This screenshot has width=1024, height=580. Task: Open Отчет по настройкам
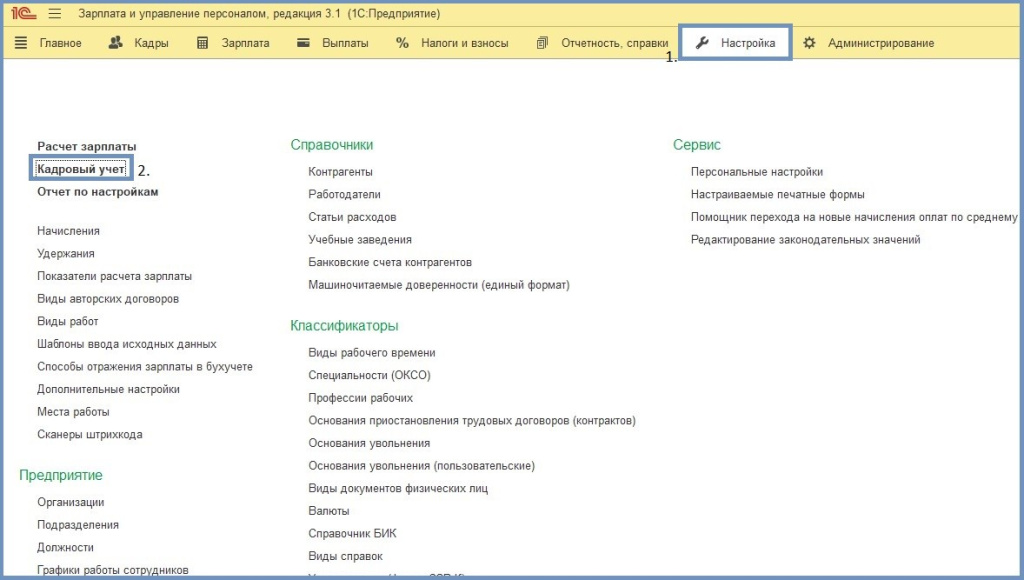pyautogui.click(x=98, y=191)
